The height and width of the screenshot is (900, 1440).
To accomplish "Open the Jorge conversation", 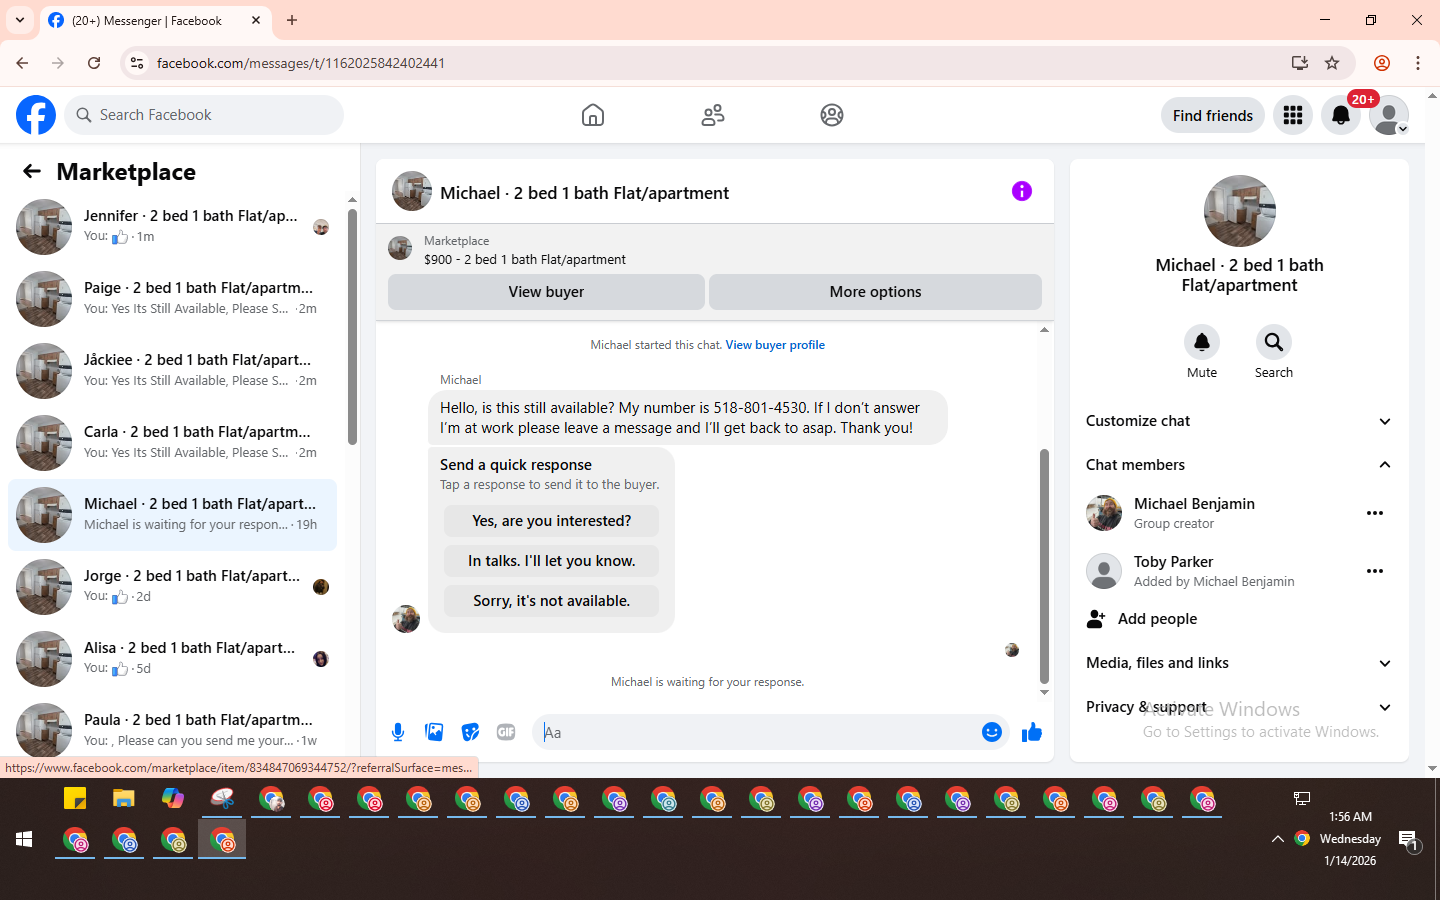I will 172,586.
